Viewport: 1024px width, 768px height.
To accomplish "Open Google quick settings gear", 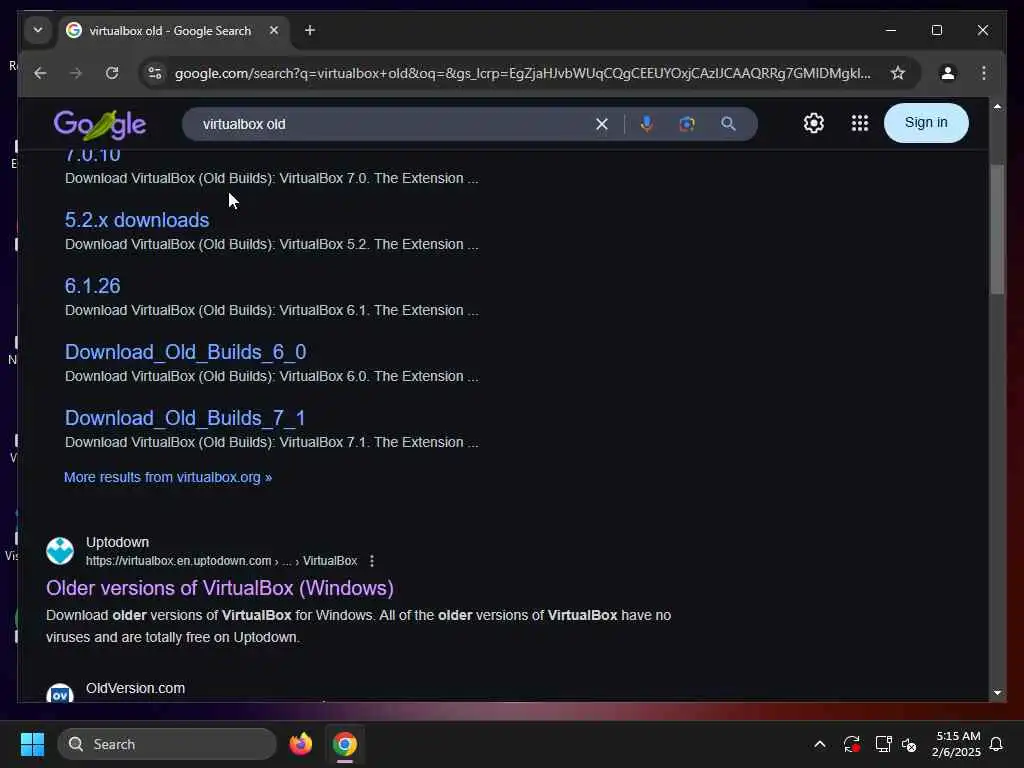I will (x=814, y=123).
